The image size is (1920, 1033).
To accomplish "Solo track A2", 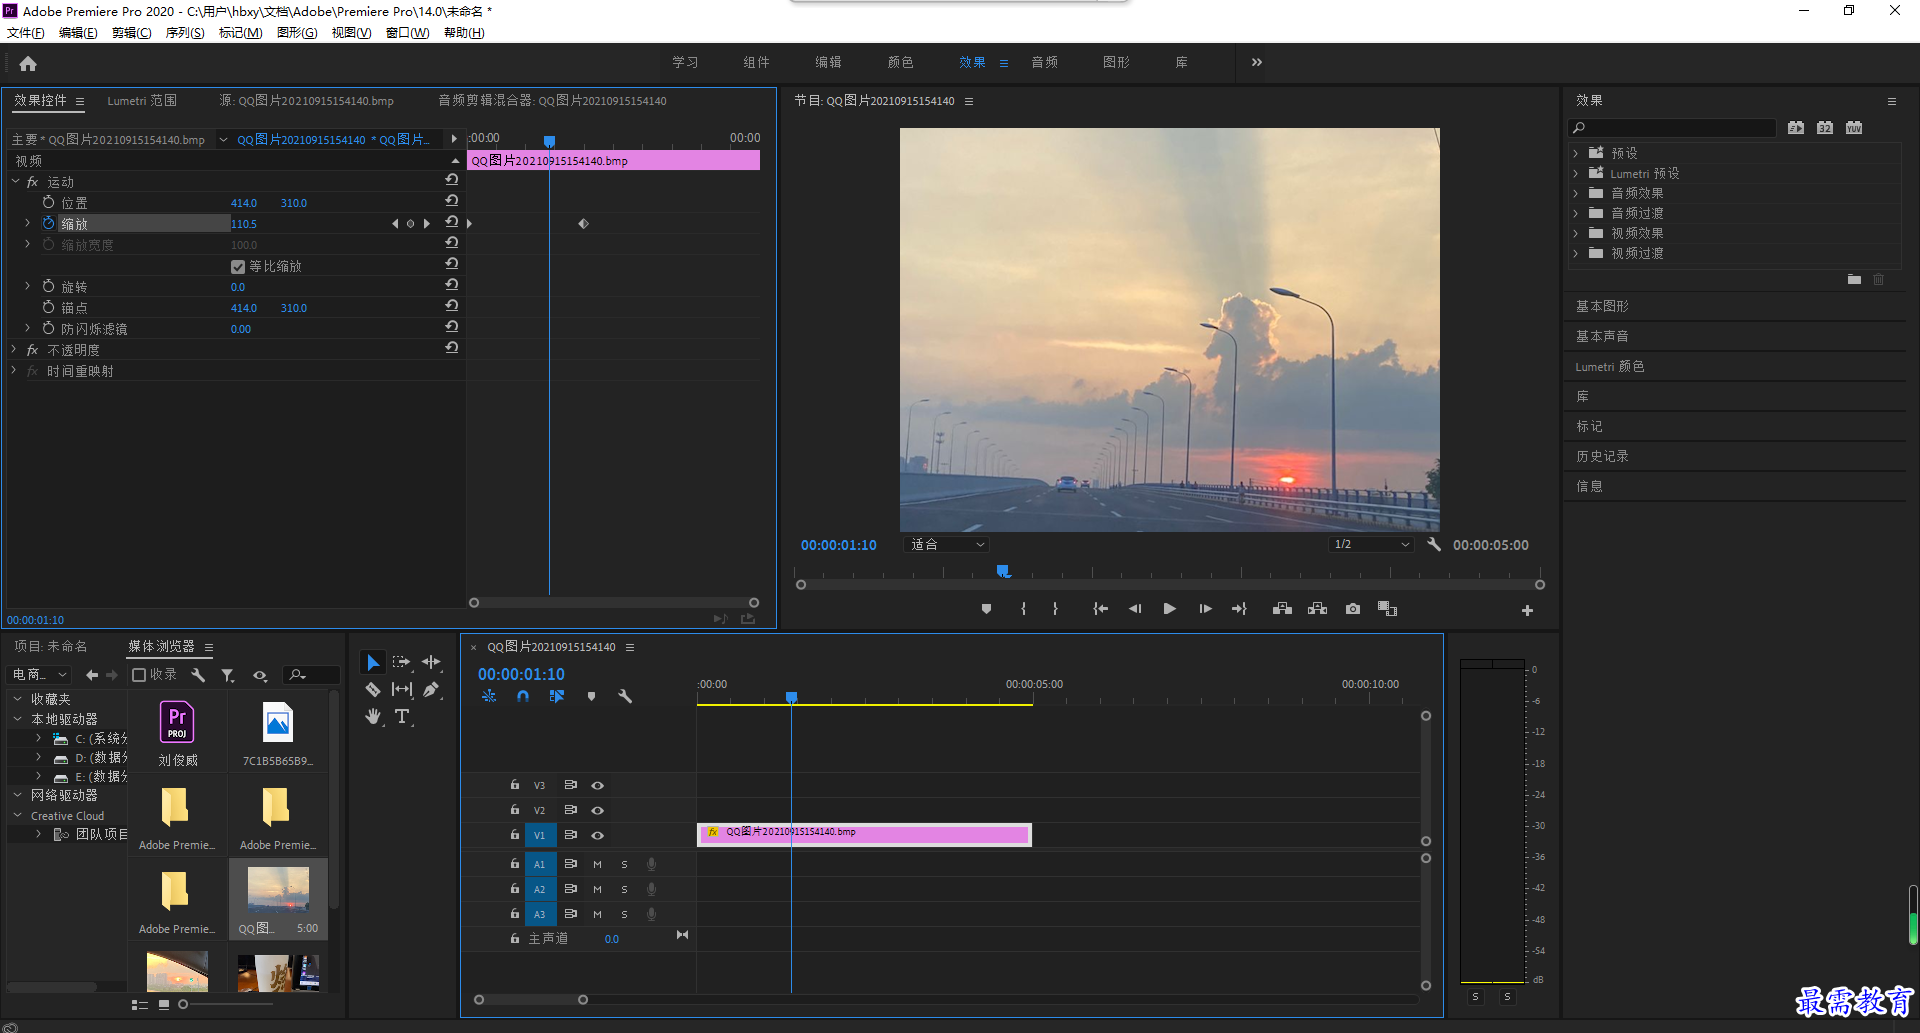I will [624, 889].
